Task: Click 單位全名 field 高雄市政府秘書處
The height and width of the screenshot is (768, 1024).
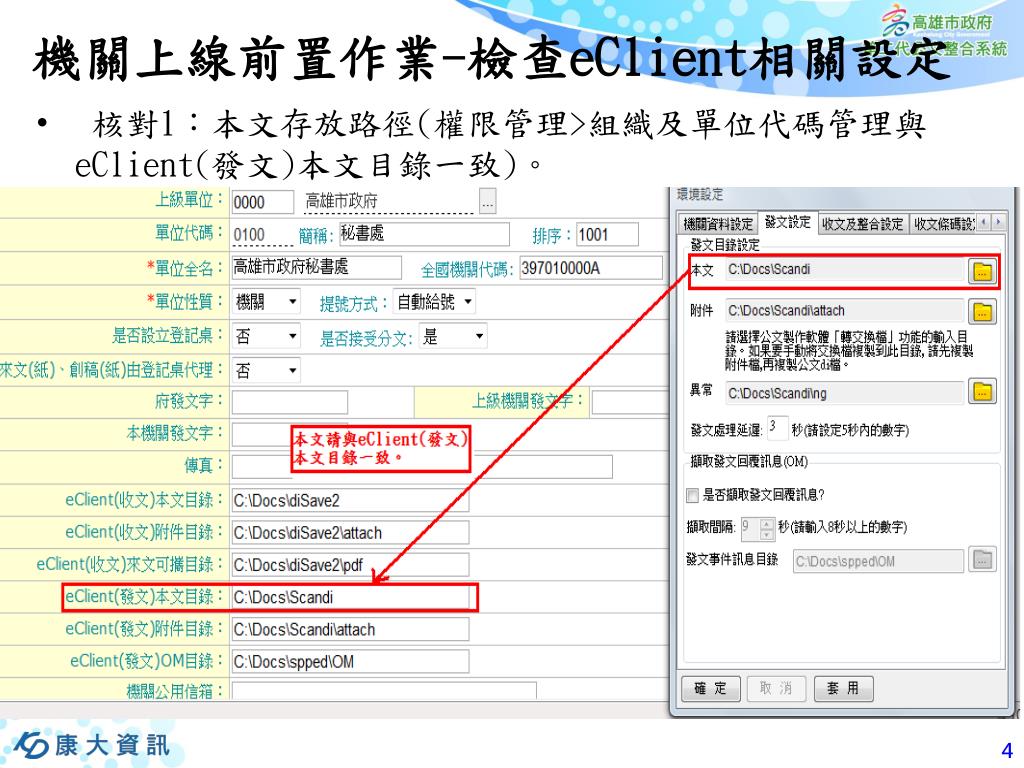Action: click(316, 267)
